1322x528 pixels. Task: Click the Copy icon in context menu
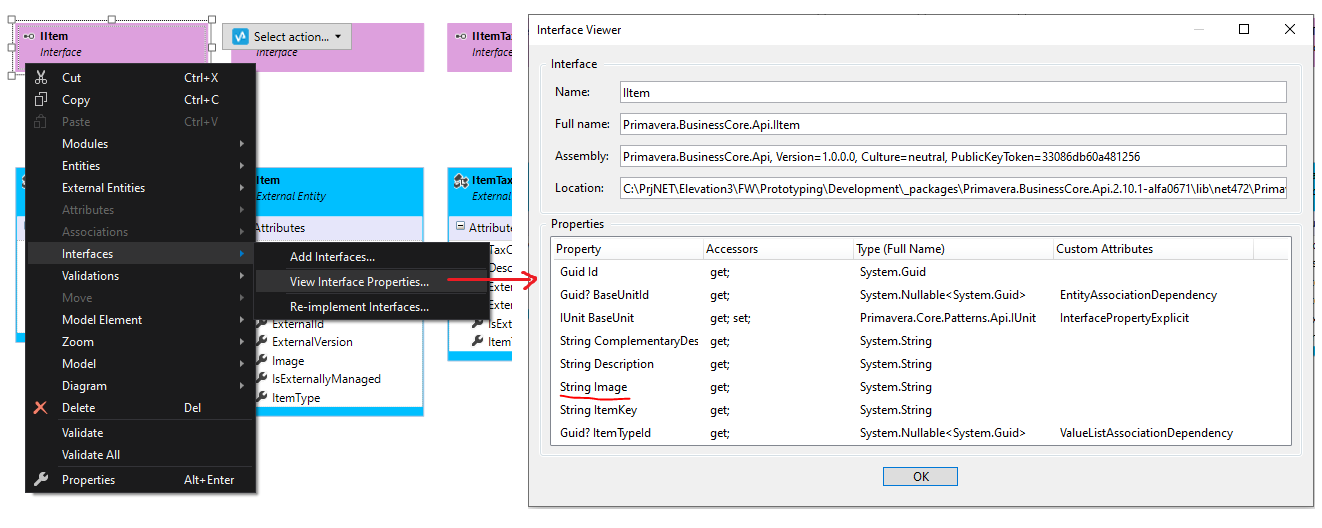coord(41,100)
